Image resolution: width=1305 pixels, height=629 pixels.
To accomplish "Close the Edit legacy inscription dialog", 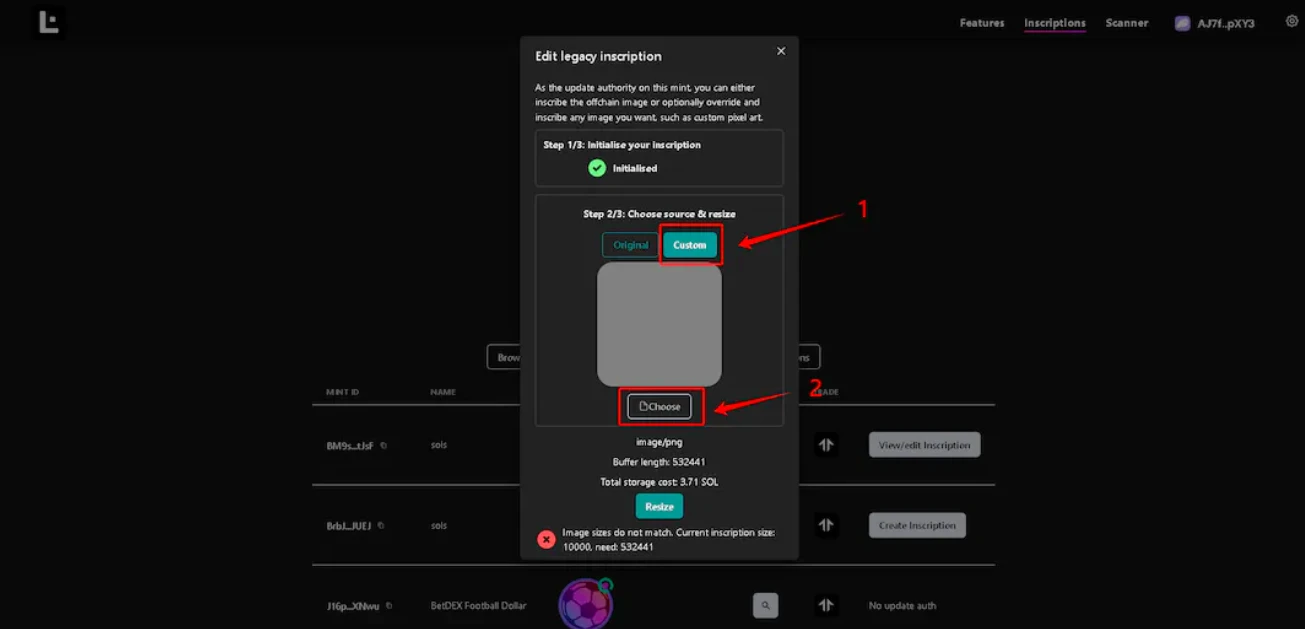I will click(x=781, y=51).
